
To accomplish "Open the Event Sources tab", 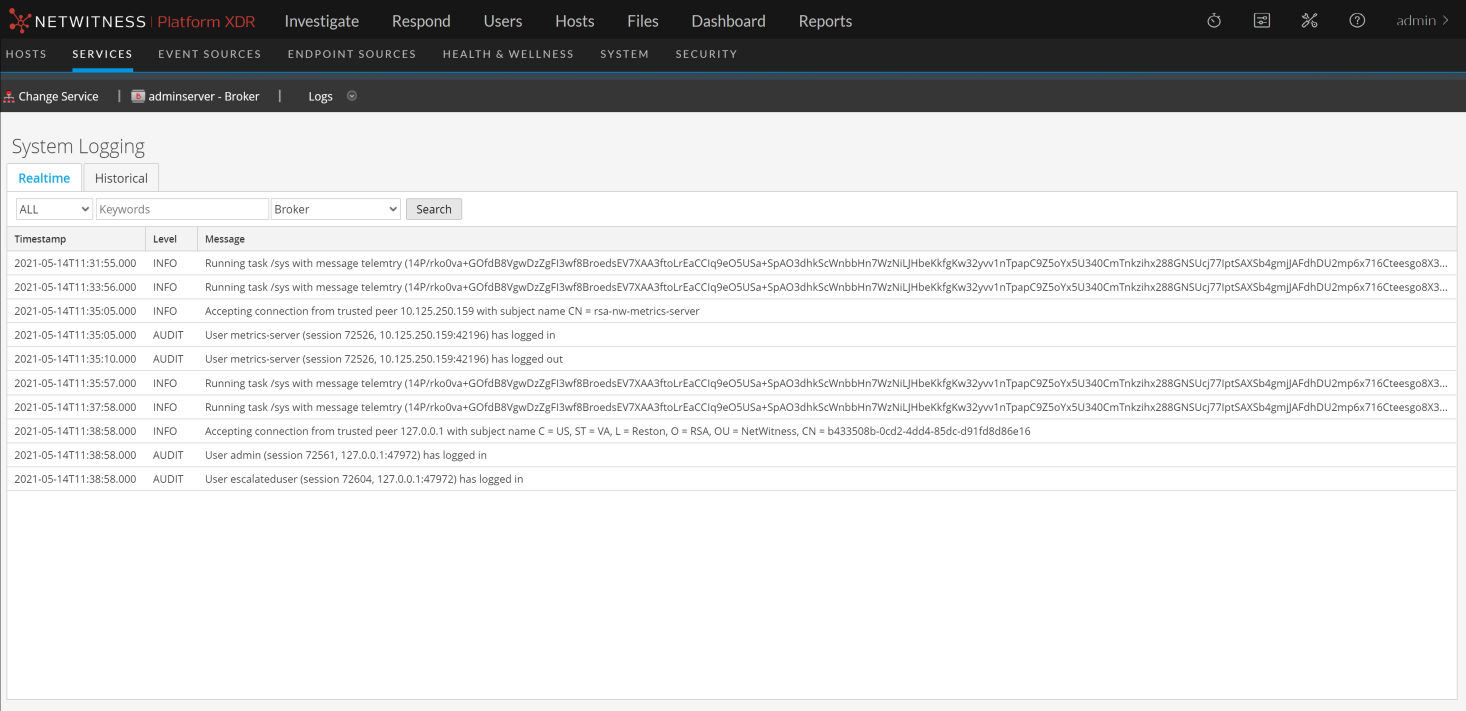I will pyautogui.click(x=209, y=54).
